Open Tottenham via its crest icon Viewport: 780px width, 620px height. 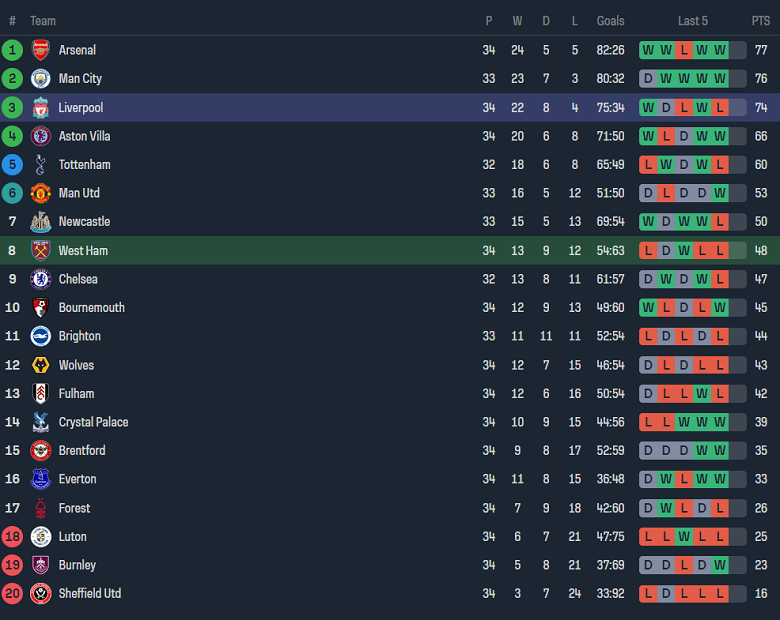pyautogui.click(x=40, y=165)
